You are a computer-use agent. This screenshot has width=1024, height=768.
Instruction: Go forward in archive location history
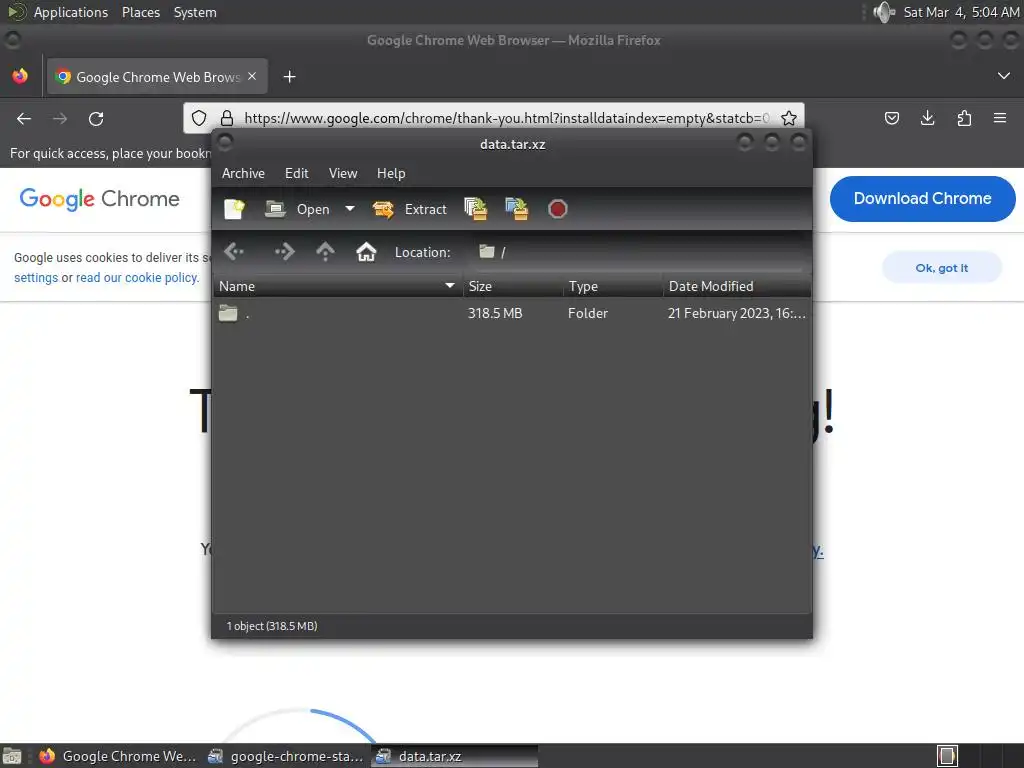tap(284, 251)
